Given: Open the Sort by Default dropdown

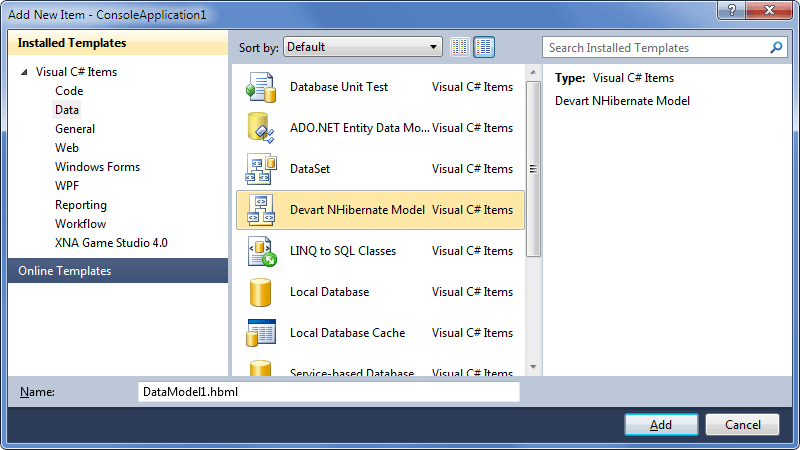Looking at the screenshot, I should pyautogui.click(x=363, y=47).
